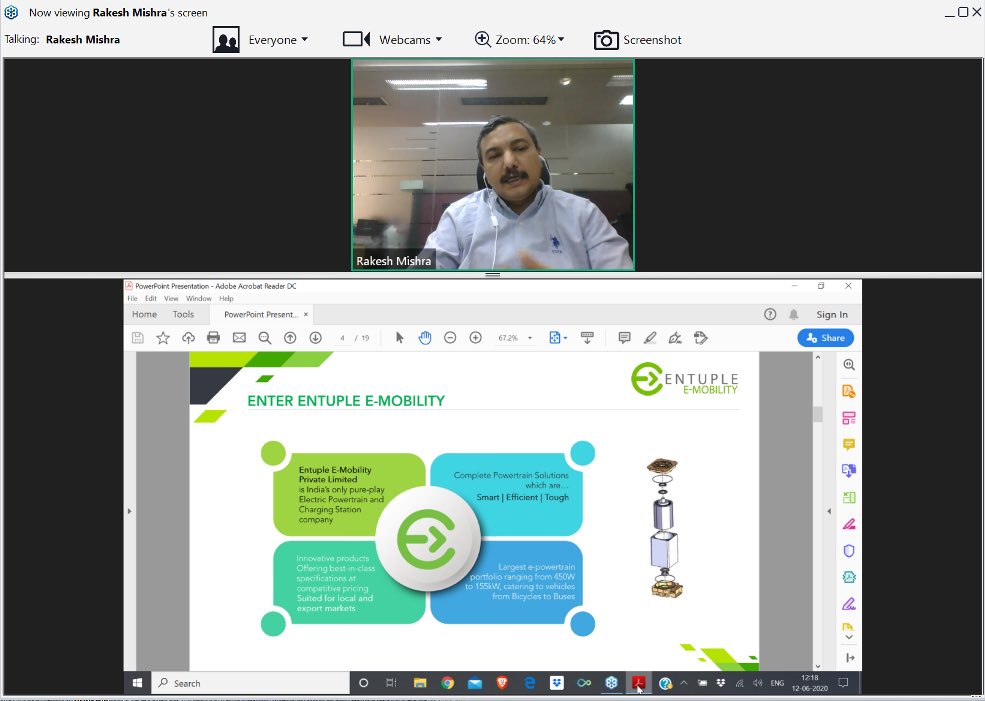Viewport: 985px width, 701px height.
Task: Open the Protect shield tool
Action: 849,551
